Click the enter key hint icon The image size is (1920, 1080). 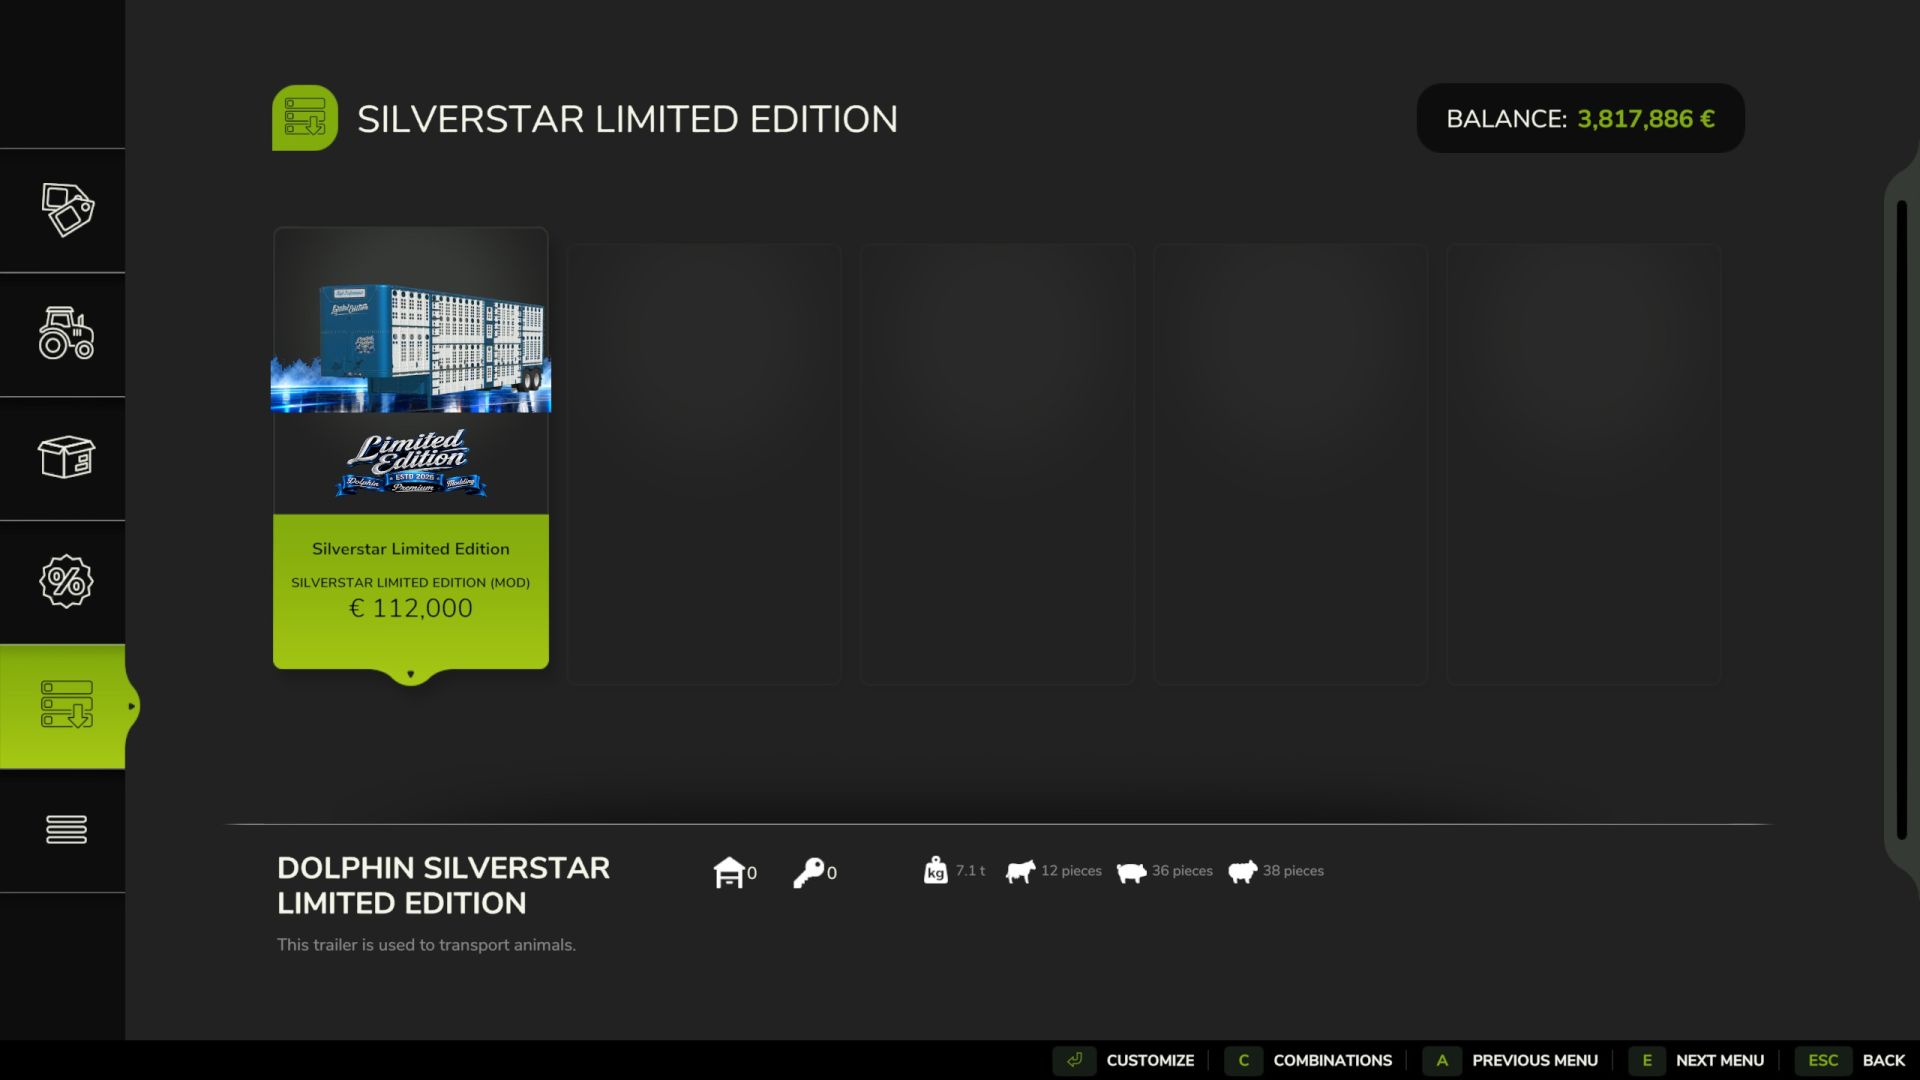tap(1074, 1060)
